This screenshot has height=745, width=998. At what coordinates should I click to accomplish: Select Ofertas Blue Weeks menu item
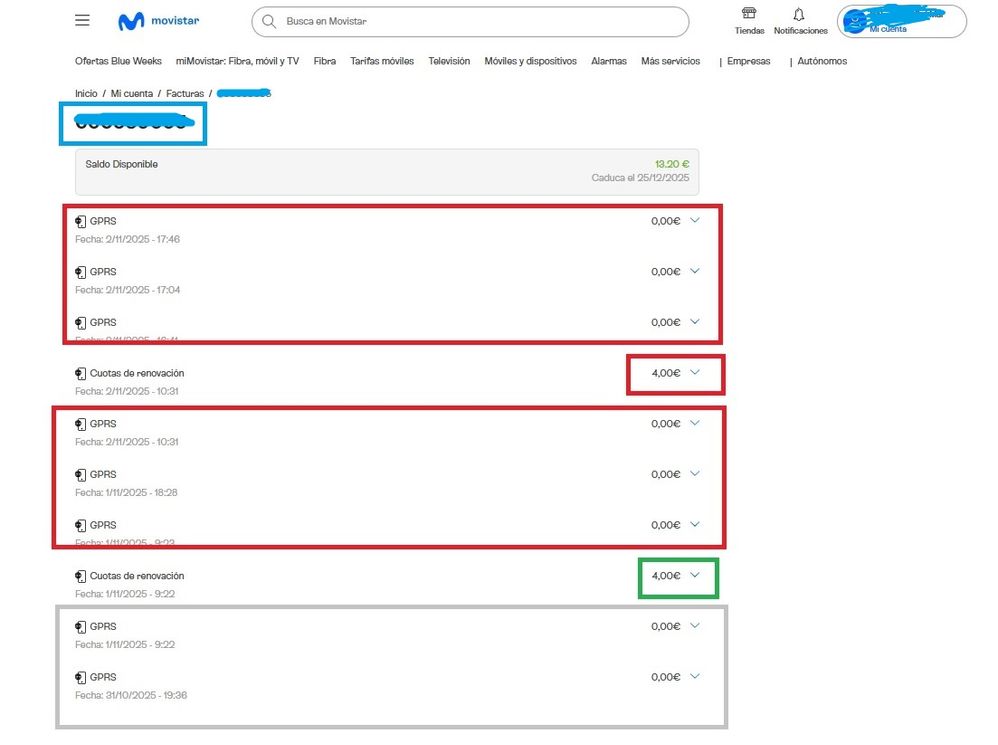tap(118, 61)
